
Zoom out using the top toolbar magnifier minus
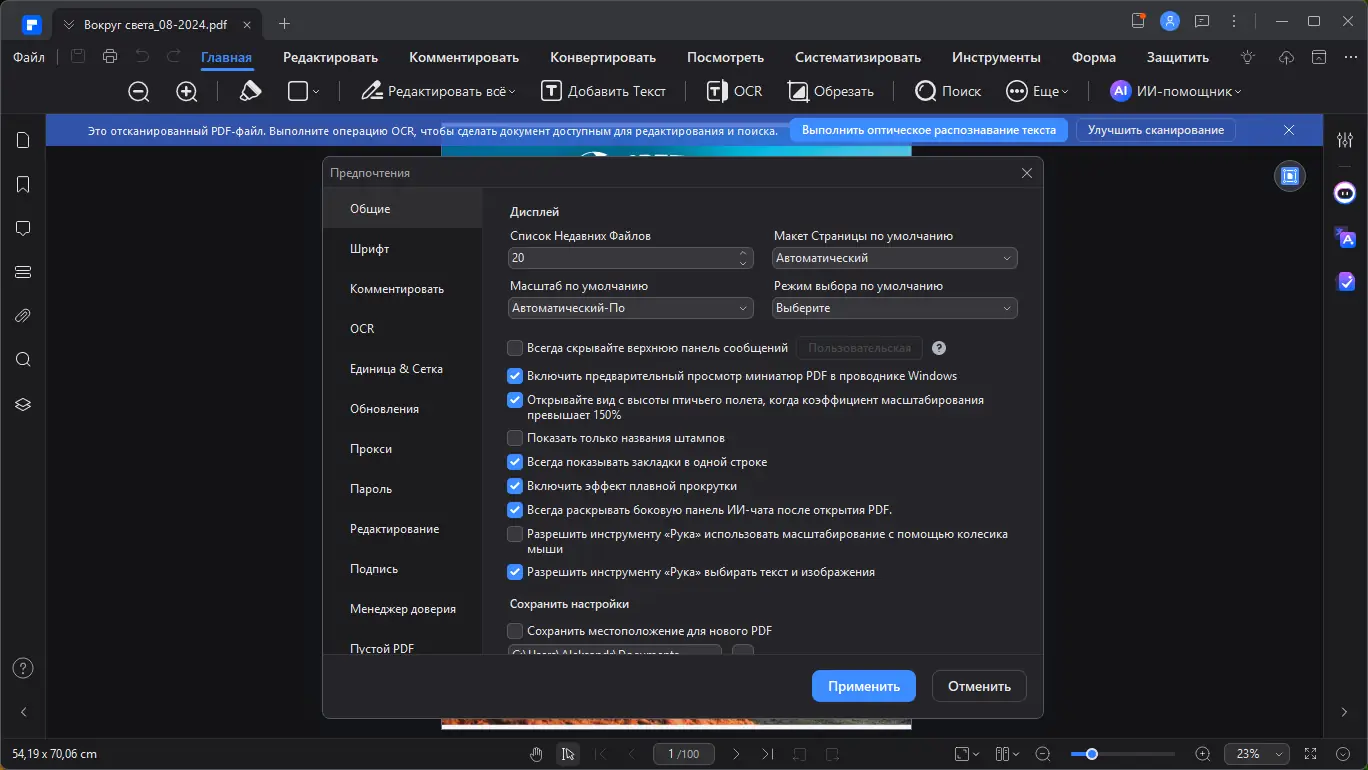click(x=139, y=92)
